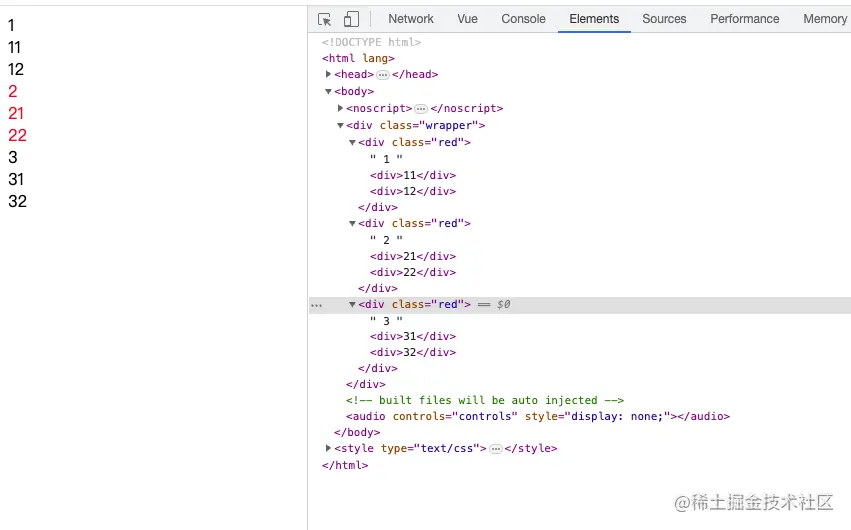Select the audio controls element line
Viewport: 851px width, 530px height.
(537, 416)
